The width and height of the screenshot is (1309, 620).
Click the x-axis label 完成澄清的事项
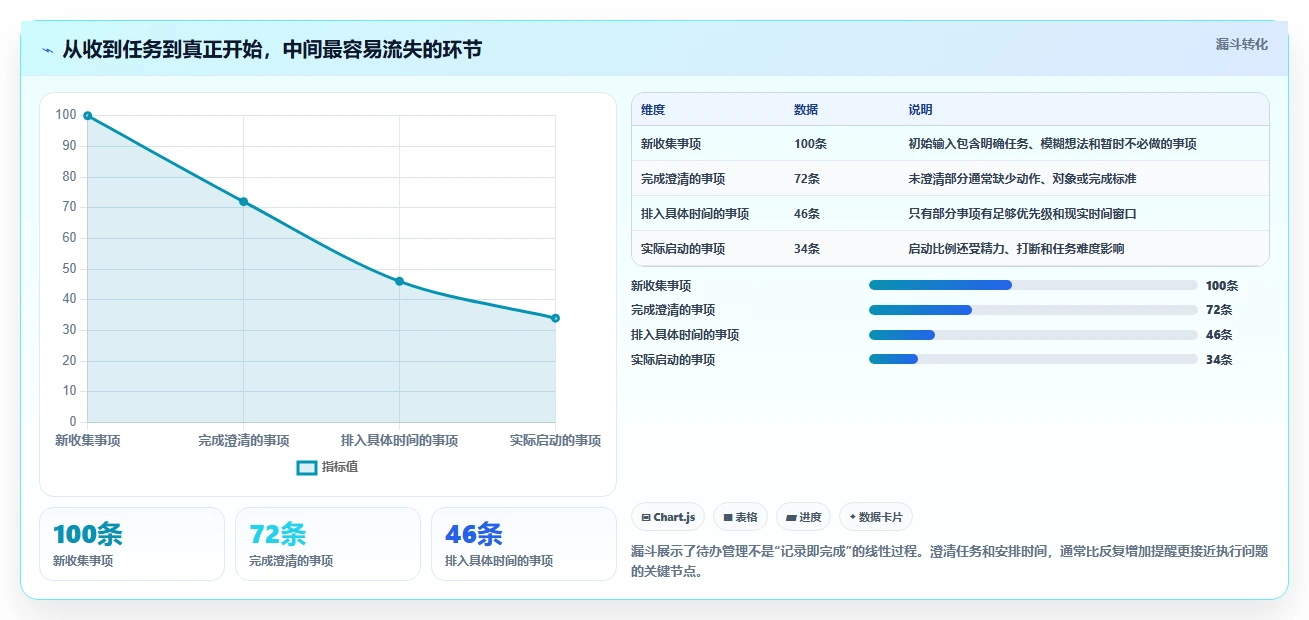click(x=244, y=441)
